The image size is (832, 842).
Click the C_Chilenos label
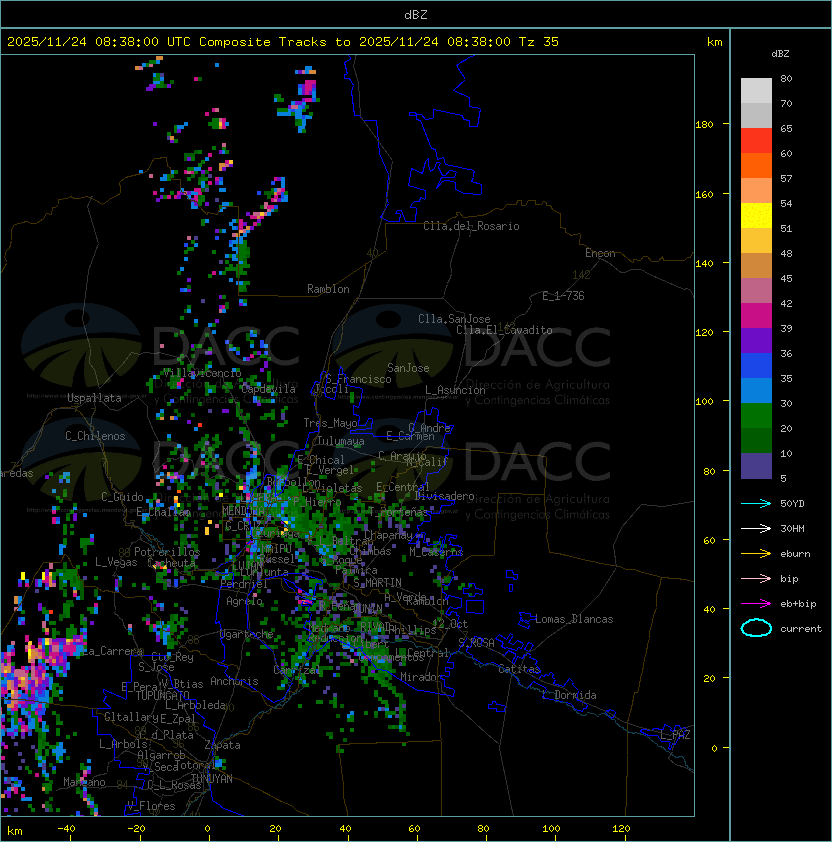95,436
